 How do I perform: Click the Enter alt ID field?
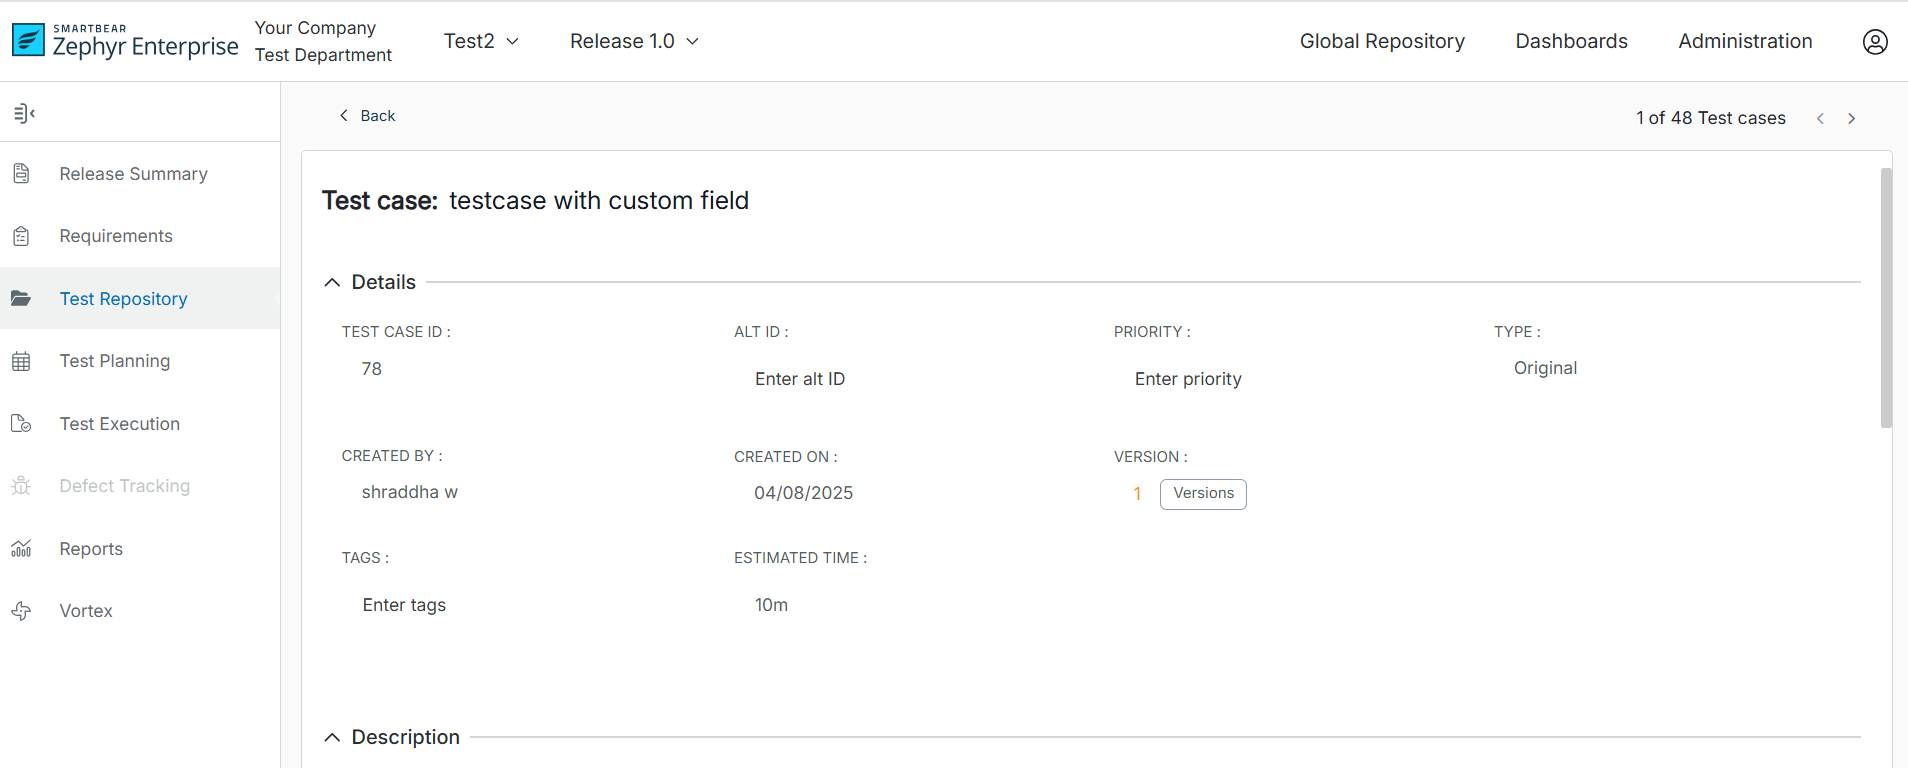(x=800, y=379)
